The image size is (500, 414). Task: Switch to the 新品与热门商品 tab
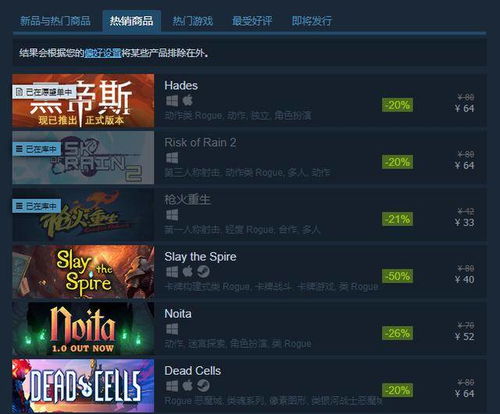point(55,21)
